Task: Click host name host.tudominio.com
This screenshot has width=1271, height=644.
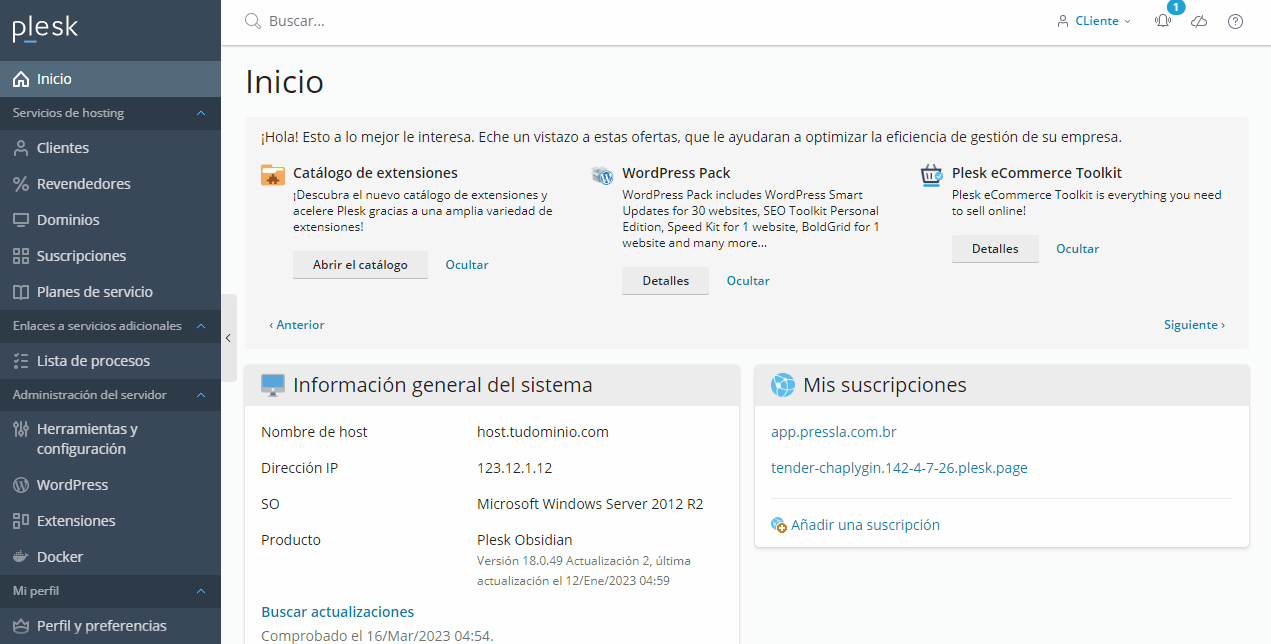Action: tap(543, 432)
